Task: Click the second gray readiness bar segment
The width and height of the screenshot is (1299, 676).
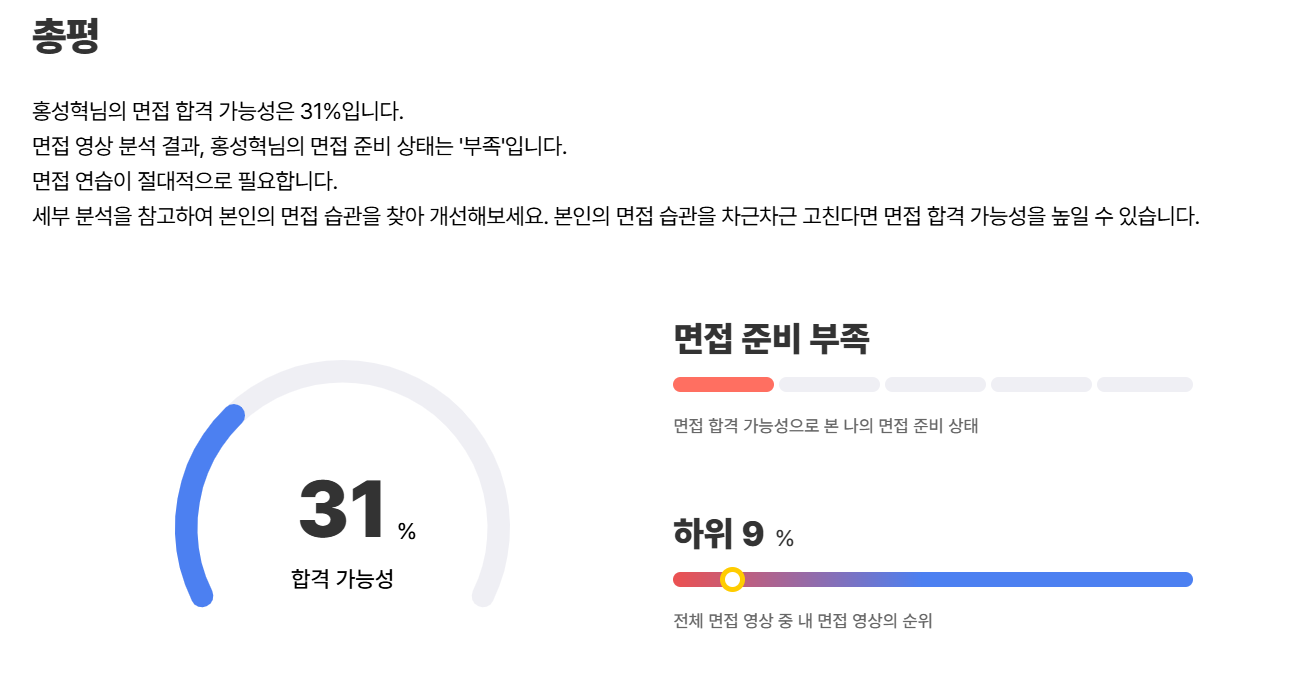Action: tap(829, 385)
